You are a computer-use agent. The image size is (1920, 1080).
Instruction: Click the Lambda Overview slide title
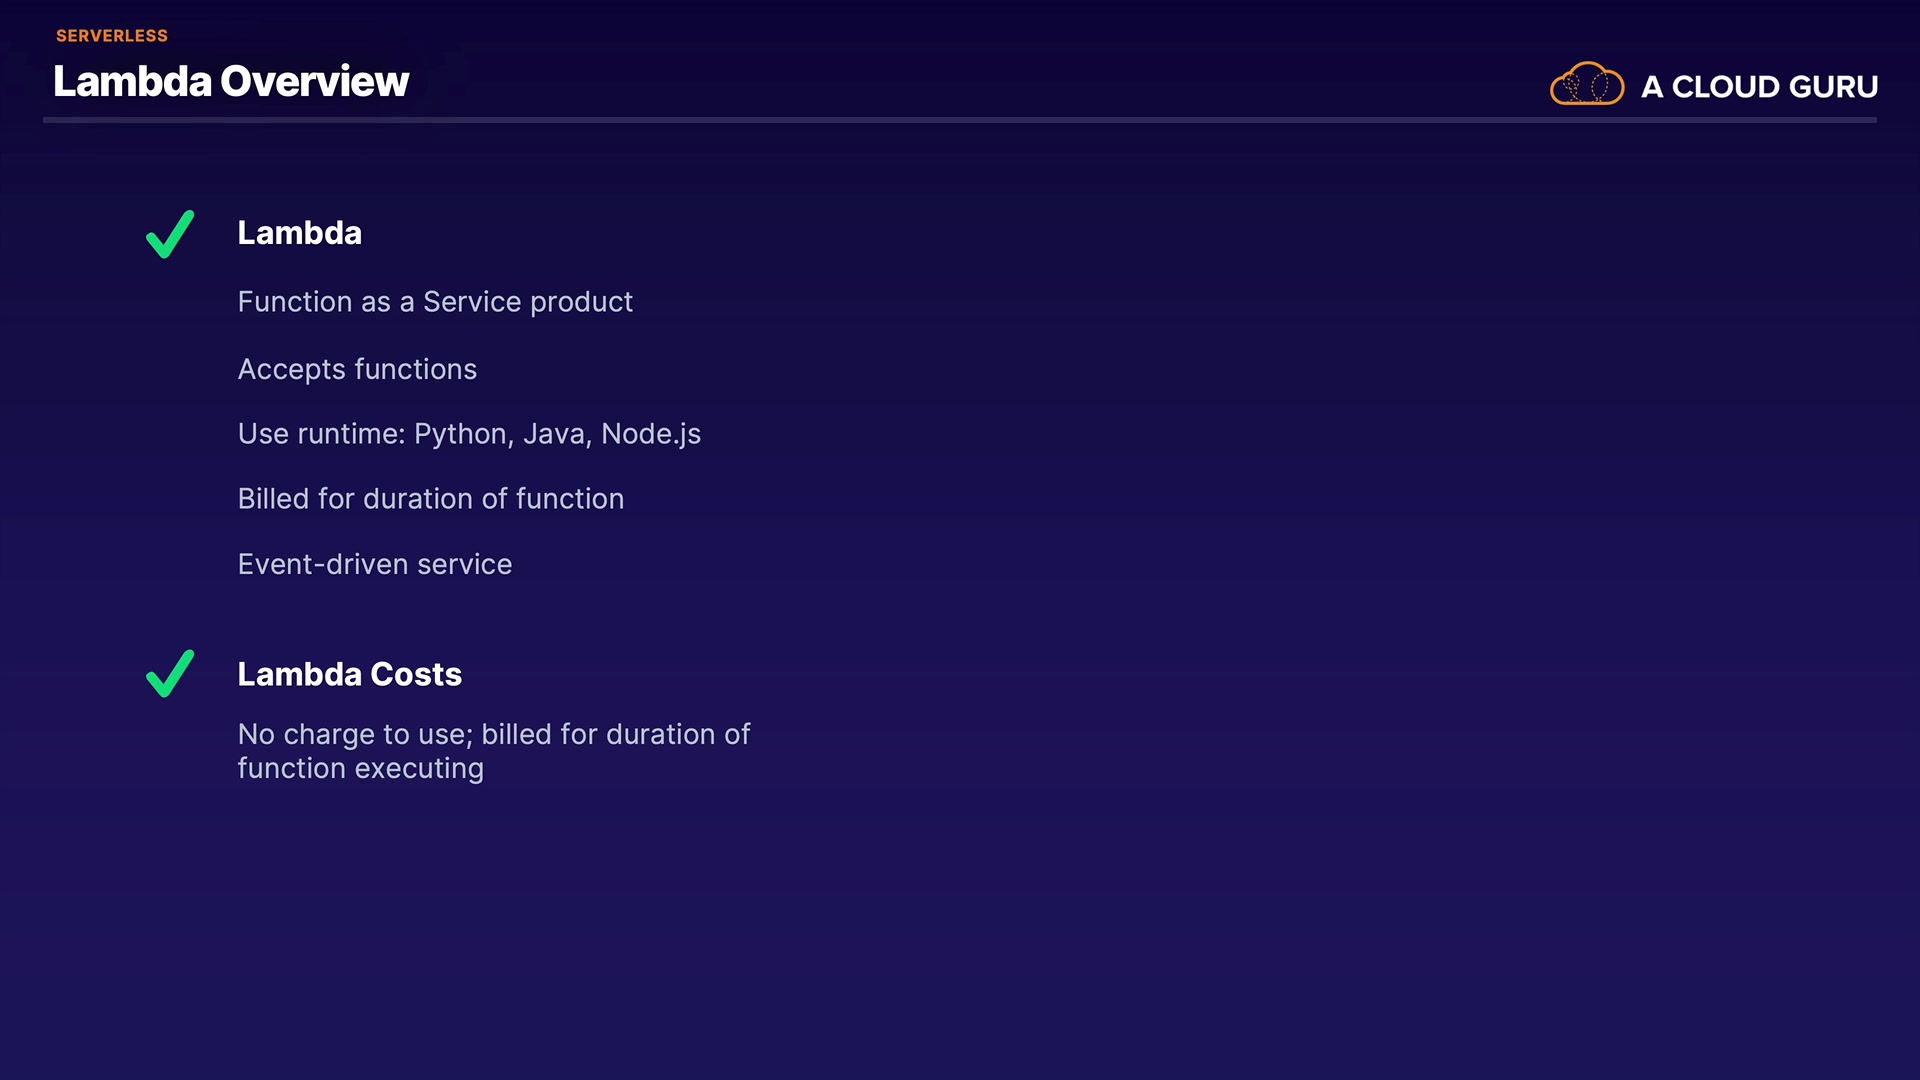[231, 82]
